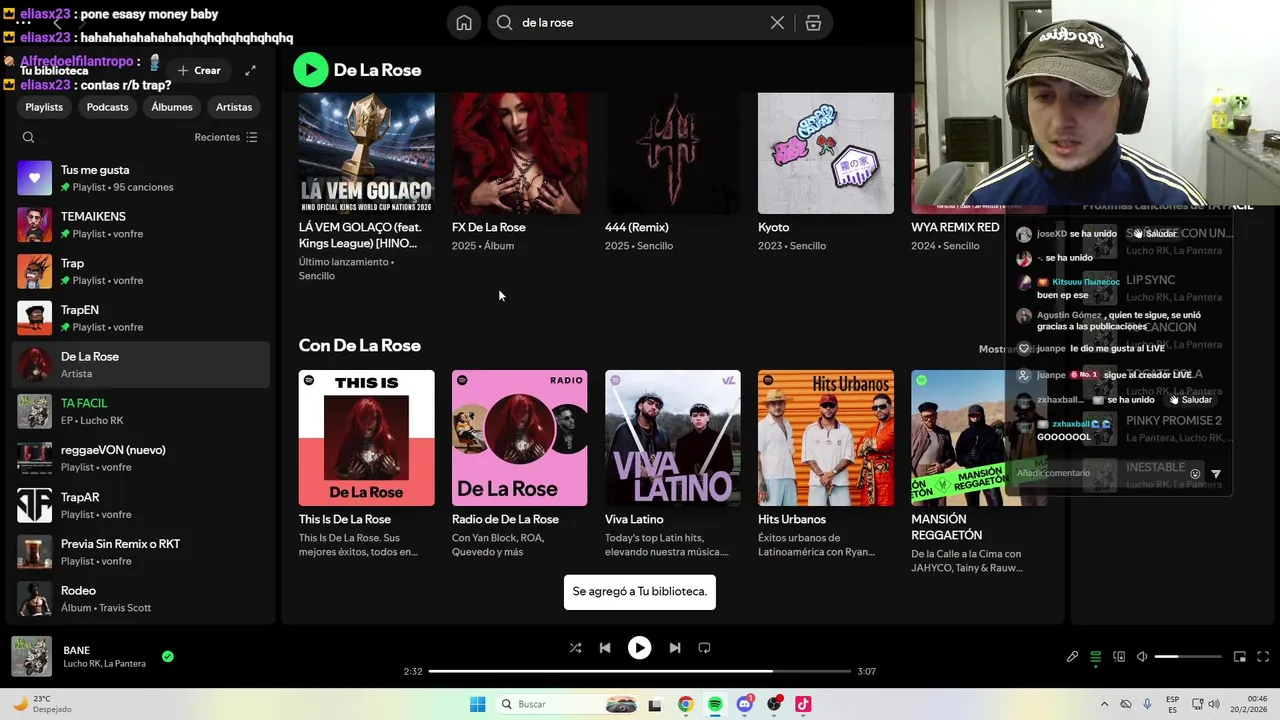Open Rodeo album by Travis Scott
Viewport: 1280px width, 720px height.
pyautogui.click(x=140, y=598)
